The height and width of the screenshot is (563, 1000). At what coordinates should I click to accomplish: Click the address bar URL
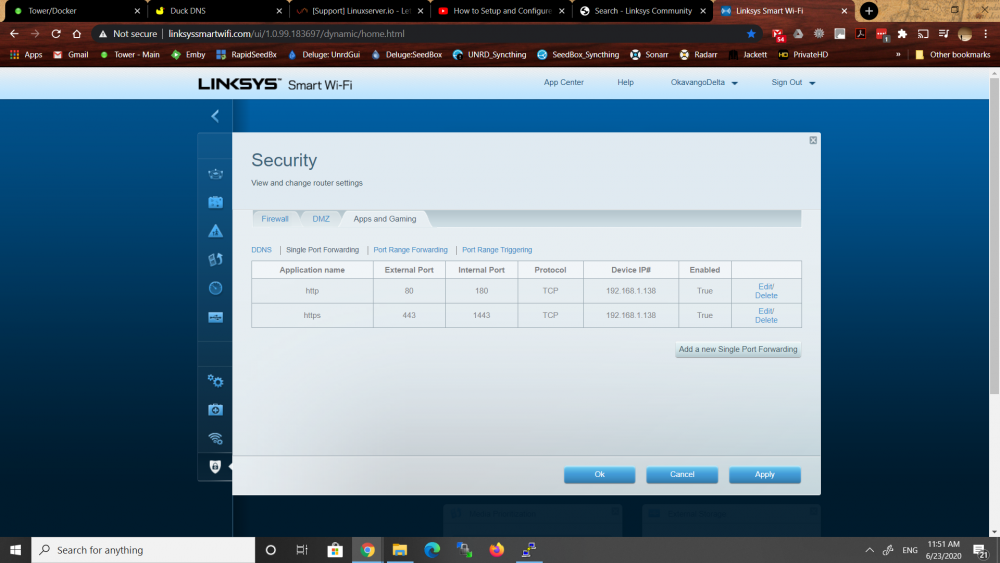click(x=286, y=34)
